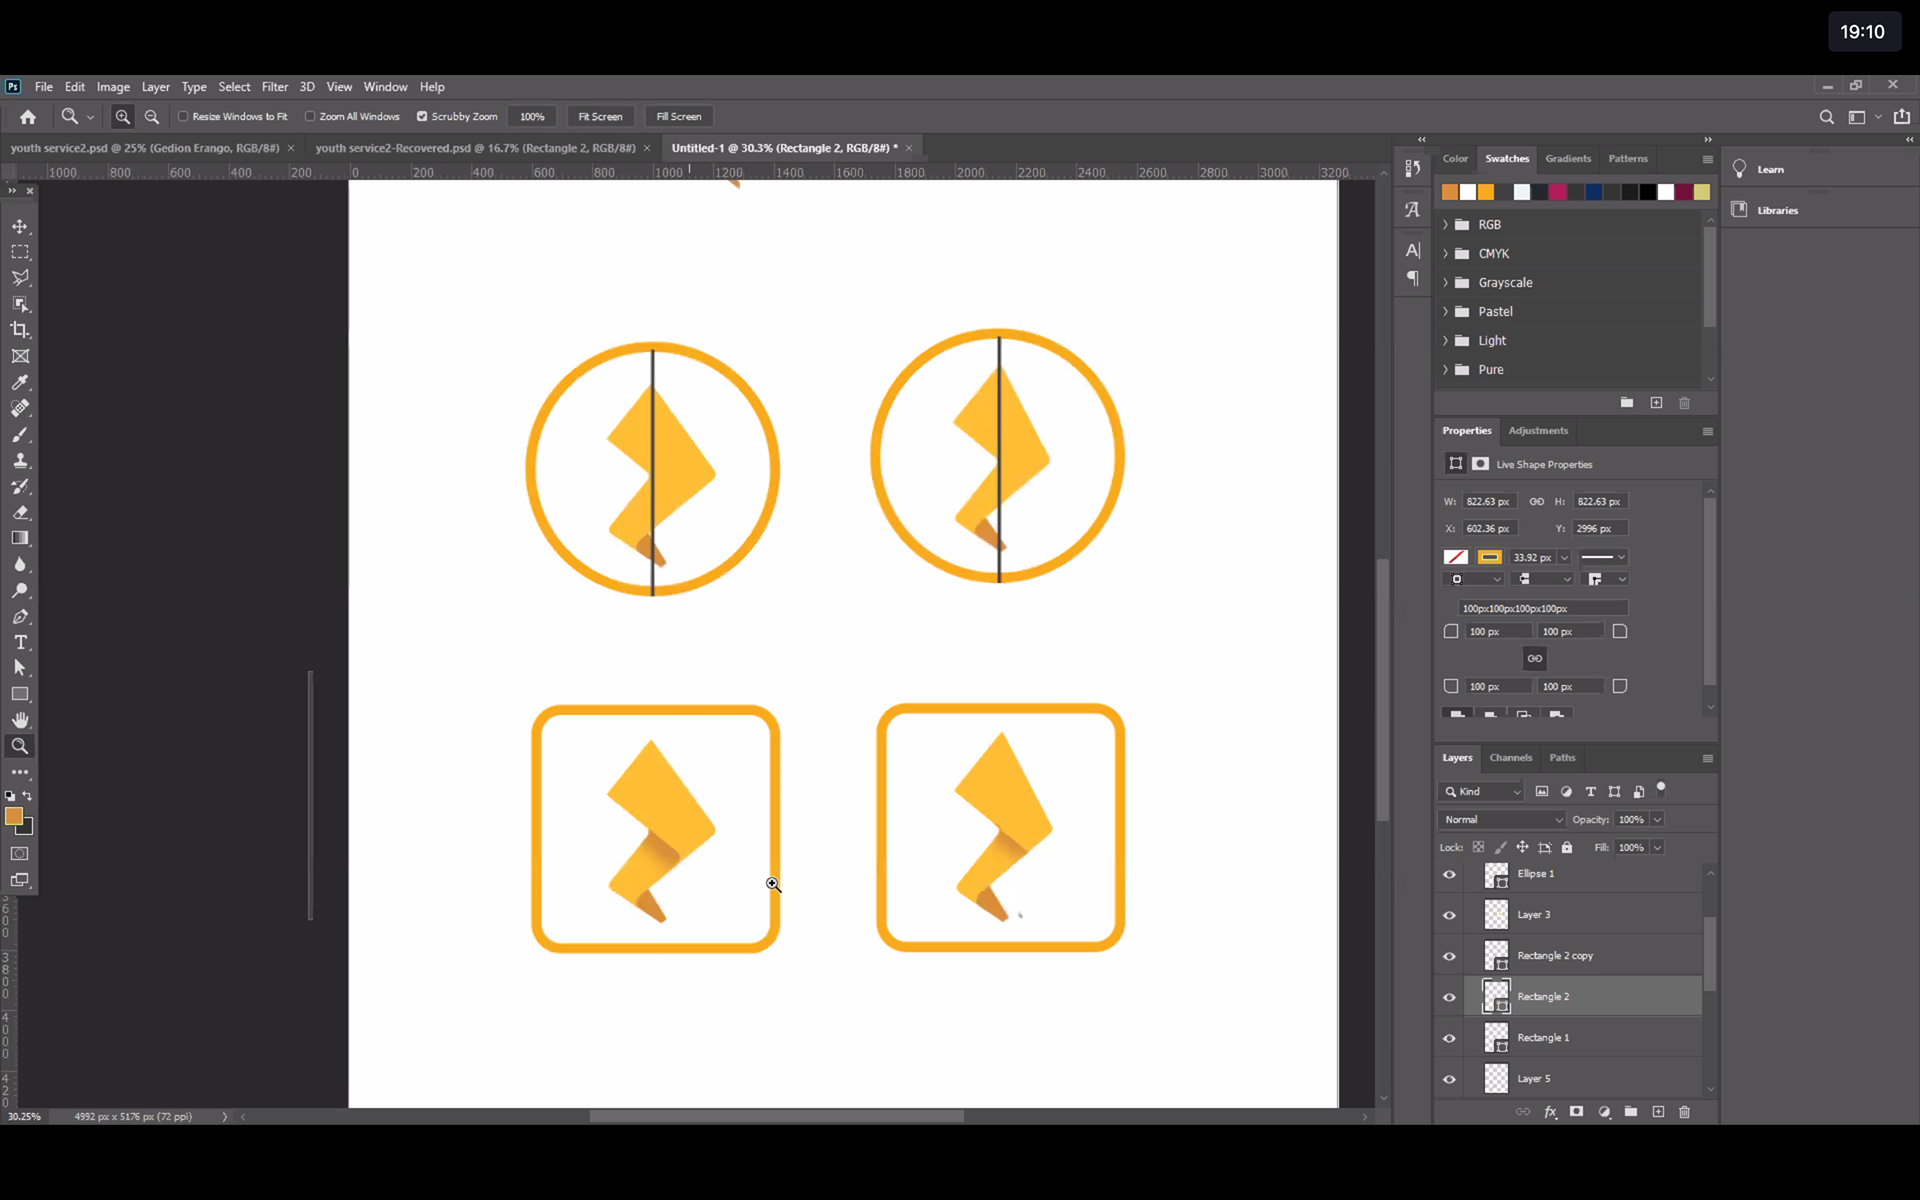Expand the RGB swatch group
The height and width of the screenshot is (1200, 1920).
coord(1445,225)
